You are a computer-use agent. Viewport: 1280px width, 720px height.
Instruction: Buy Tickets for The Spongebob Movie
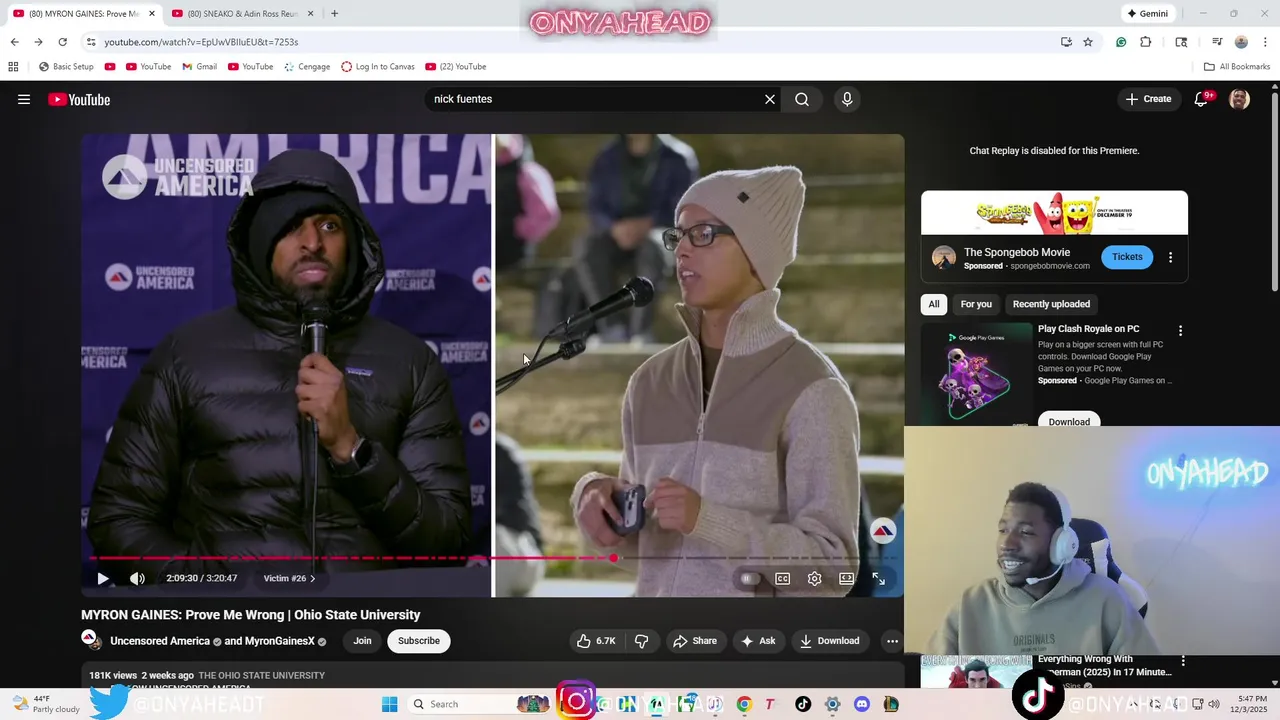1127,257
